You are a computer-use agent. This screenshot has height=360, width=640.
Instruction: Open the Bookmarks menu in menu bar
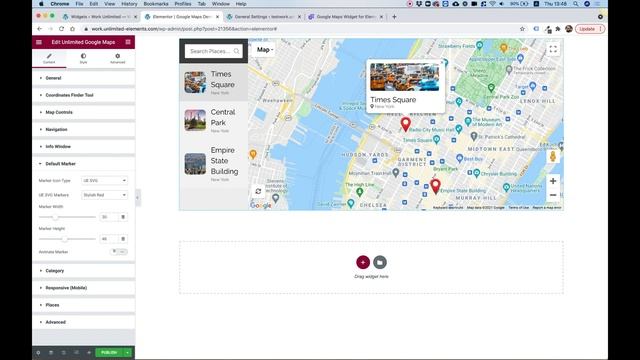(x=156, y=4)
